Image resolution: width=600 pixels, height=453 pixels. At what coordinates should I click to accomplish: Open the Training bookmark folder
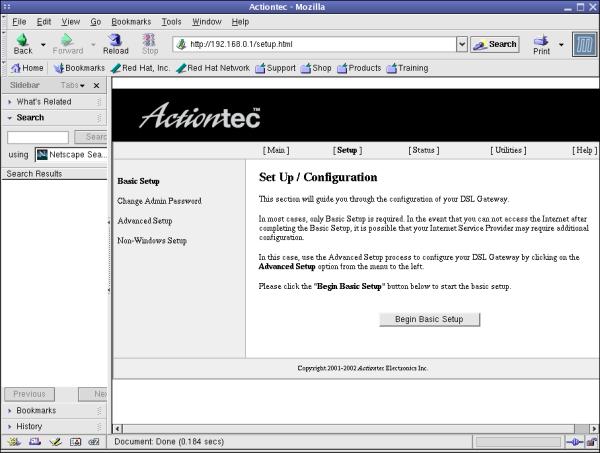407,68
